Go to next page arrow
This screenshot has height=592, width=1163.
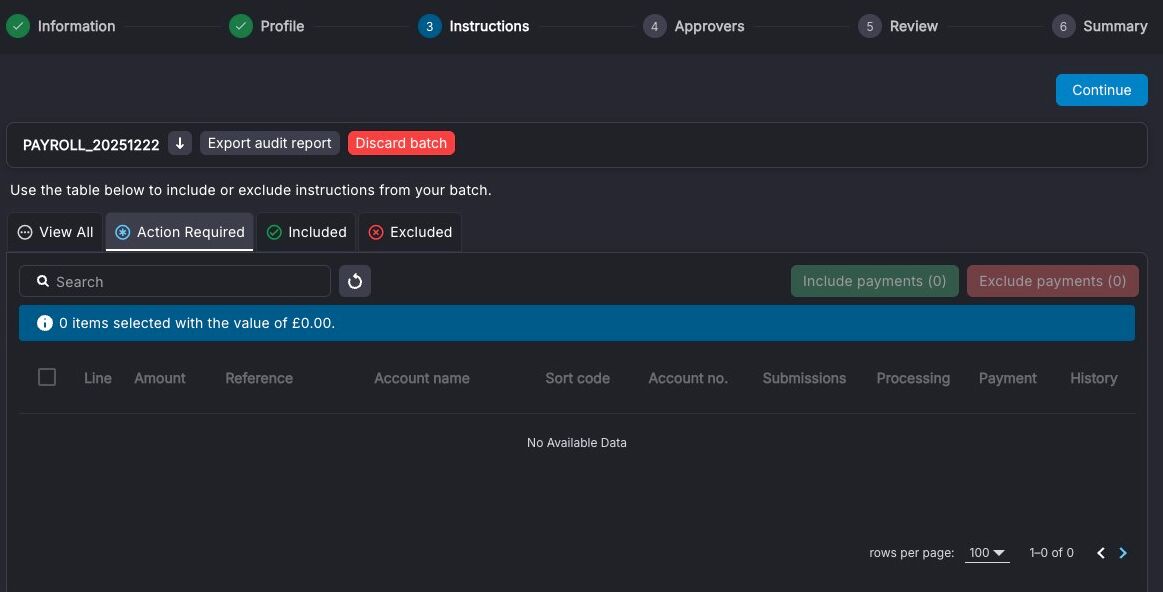click(x=1123, y=553)
